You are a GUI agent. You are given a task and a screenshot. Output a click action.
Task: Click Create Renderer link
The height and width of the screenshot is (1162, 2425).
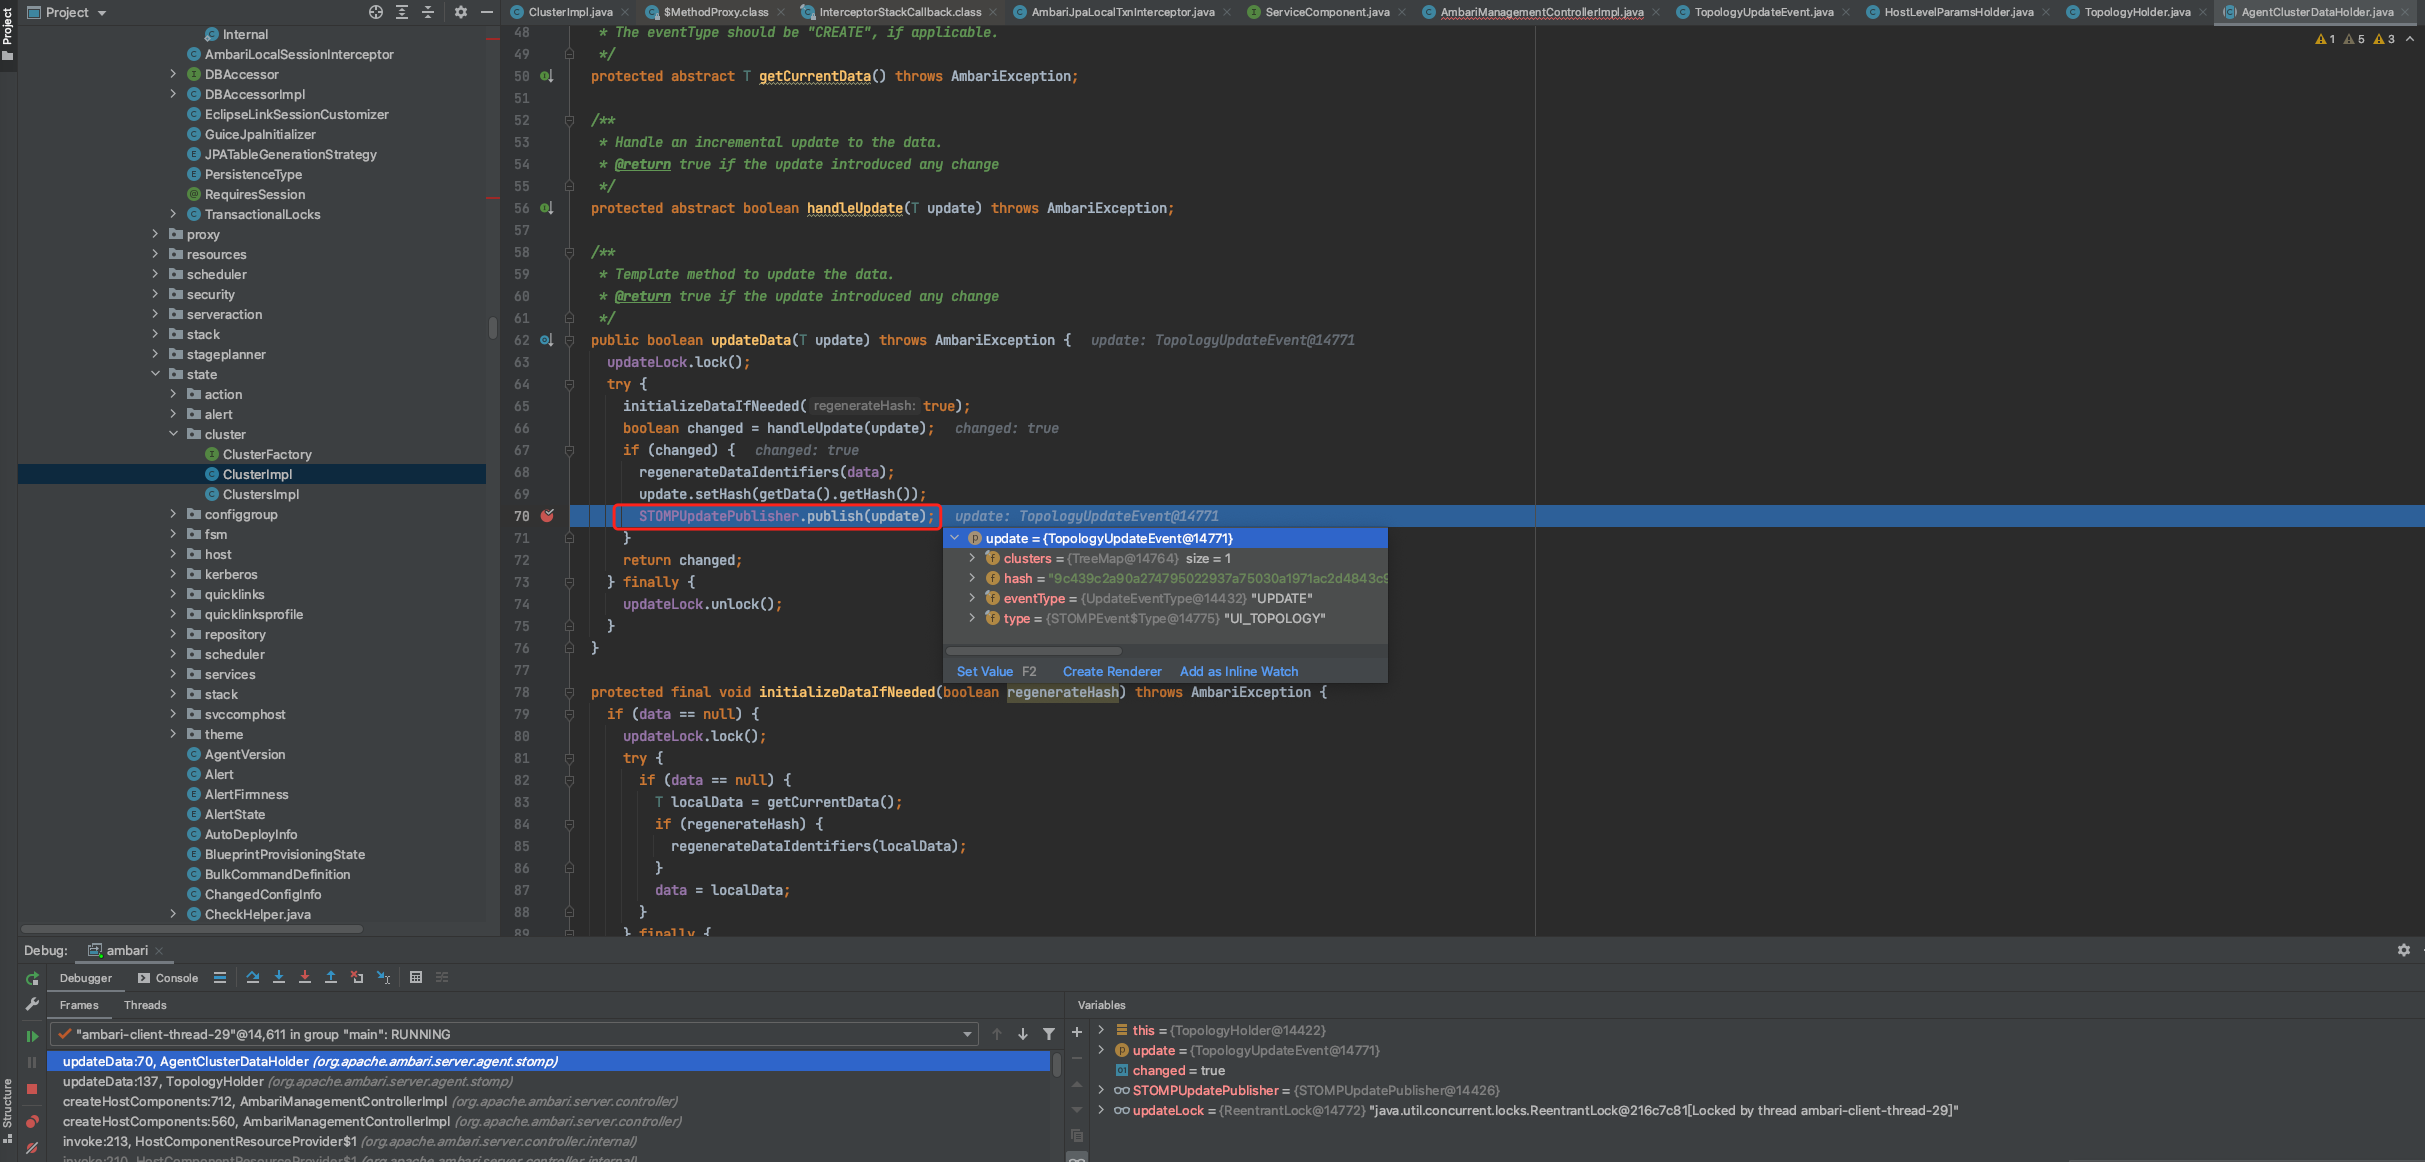click(x=1112, y=671)
